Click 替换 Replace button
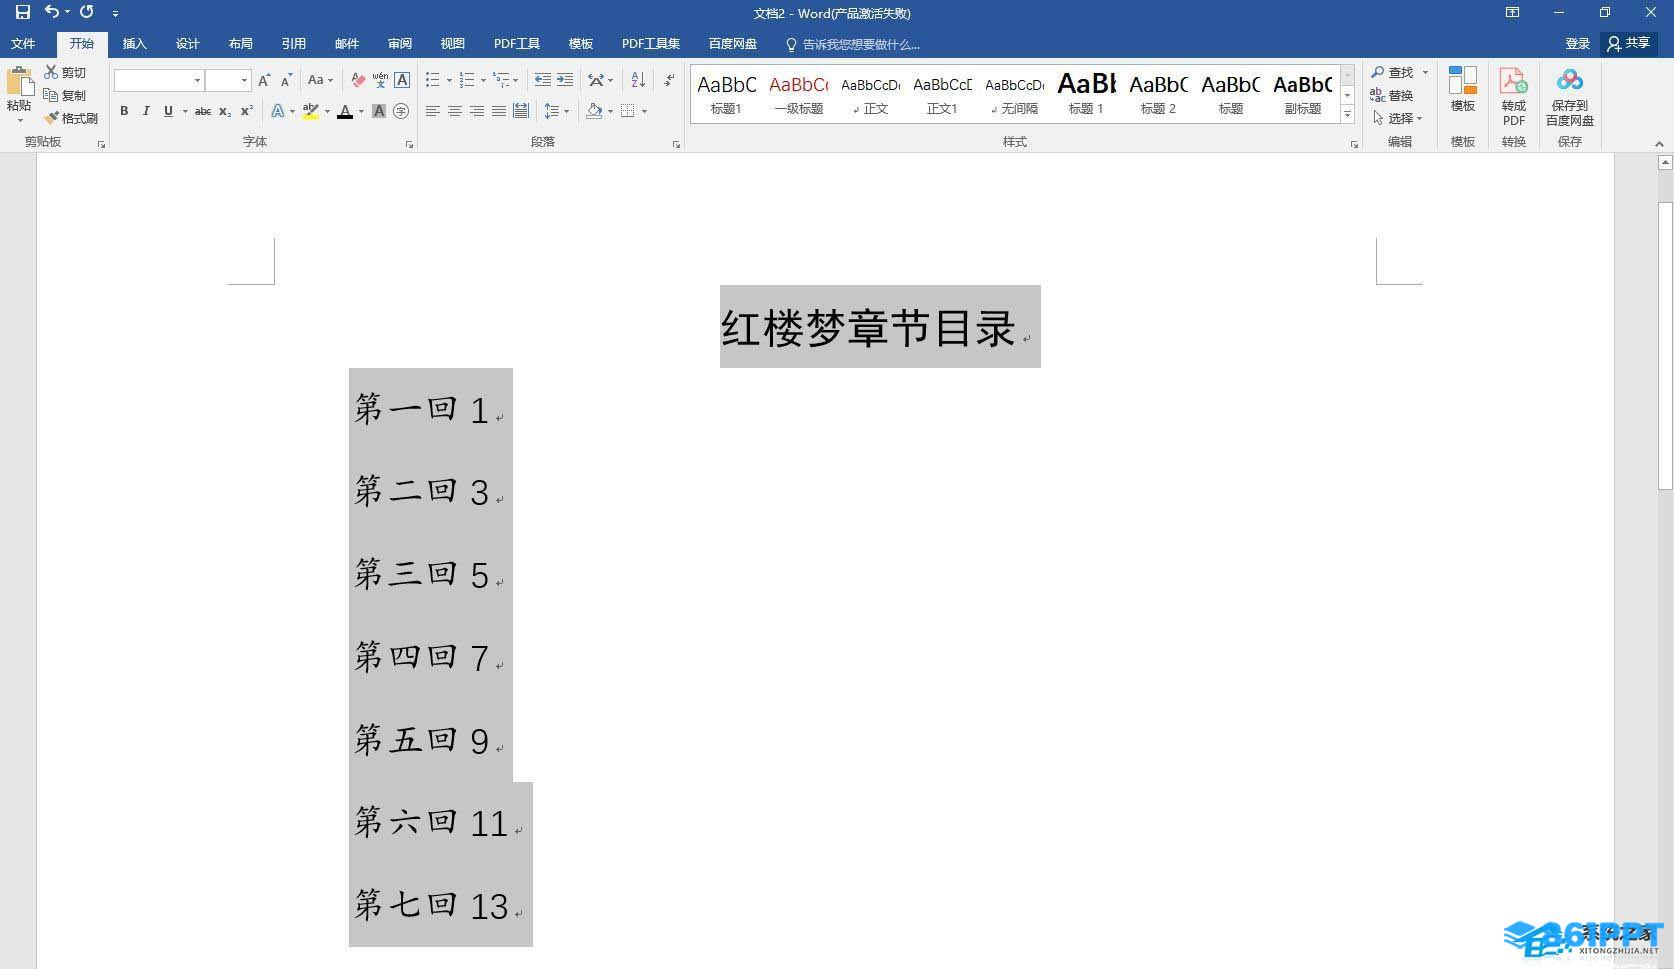Viewport: 1674px width, 969px height. point(1392,95)
